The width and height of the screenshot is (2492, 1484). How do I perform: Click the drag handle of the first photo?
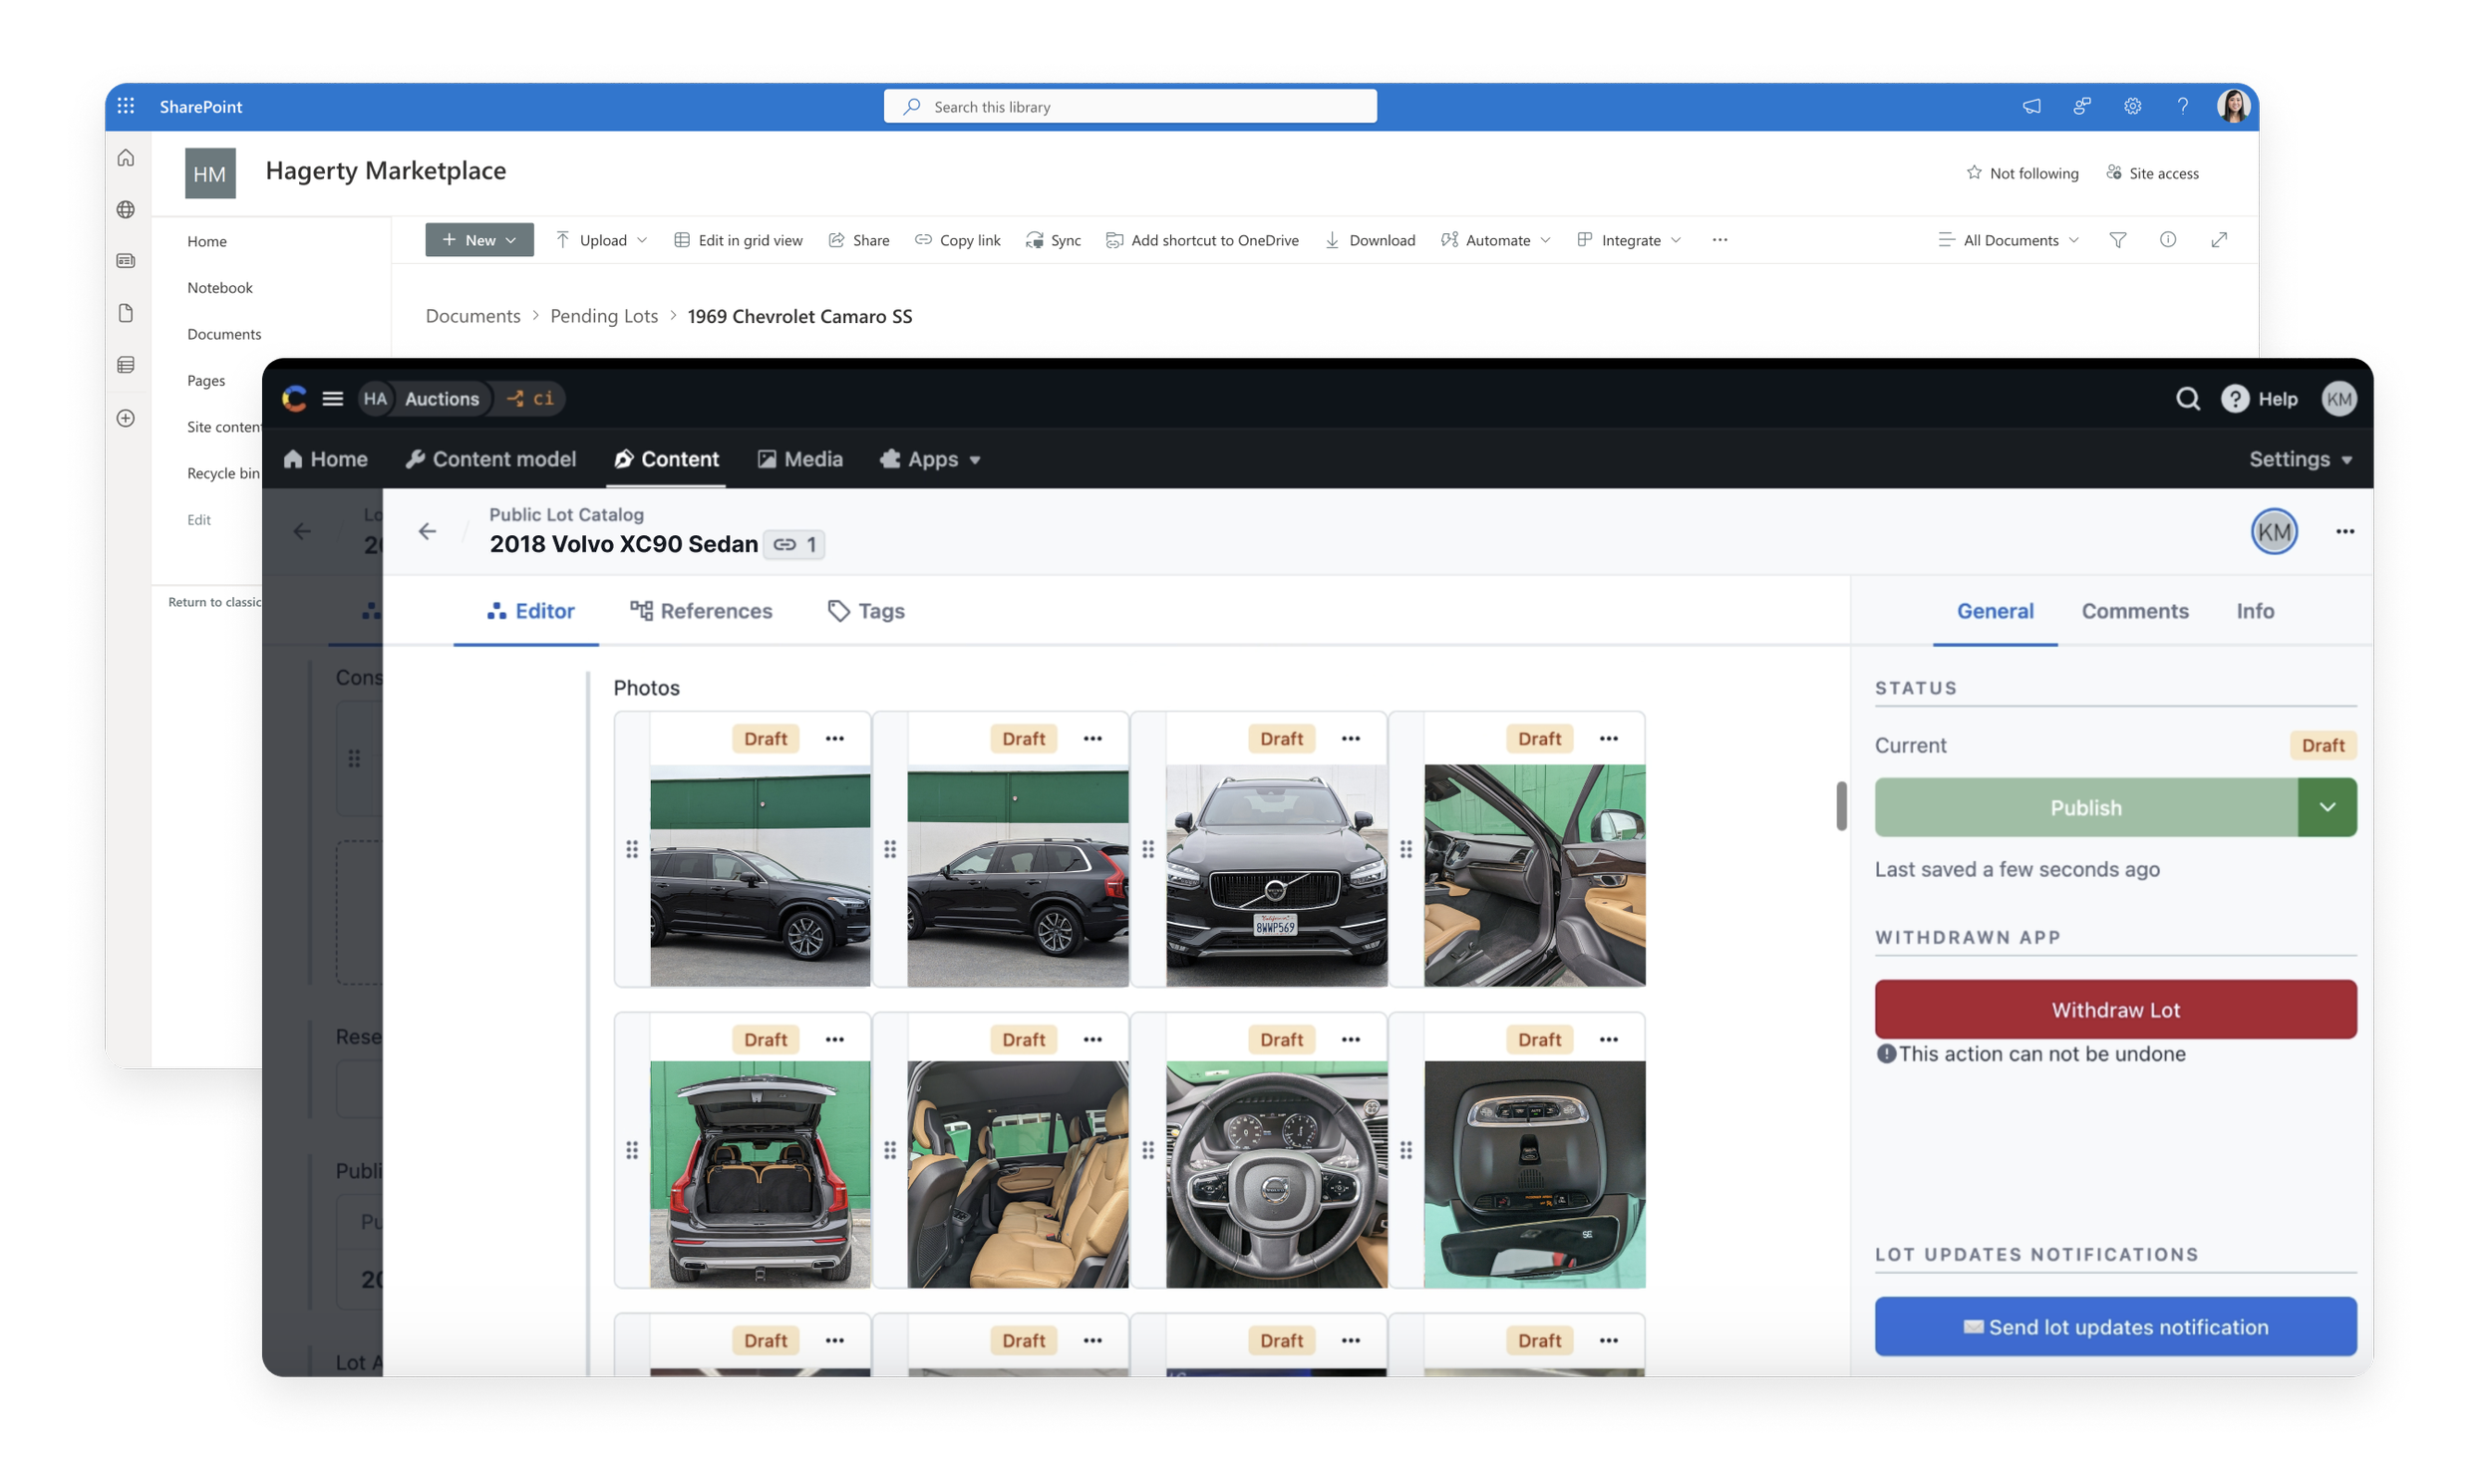632,849
